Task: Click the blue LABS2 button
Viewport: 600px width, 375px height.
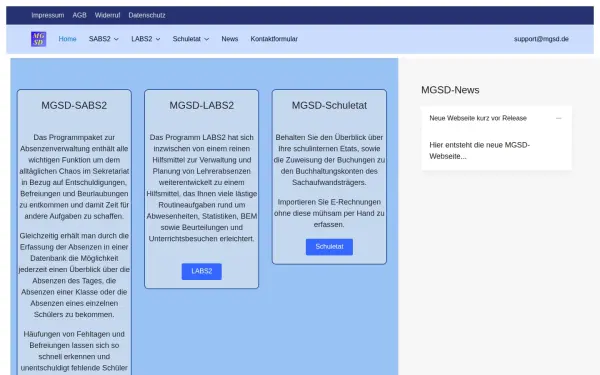Action: point(202,271)
